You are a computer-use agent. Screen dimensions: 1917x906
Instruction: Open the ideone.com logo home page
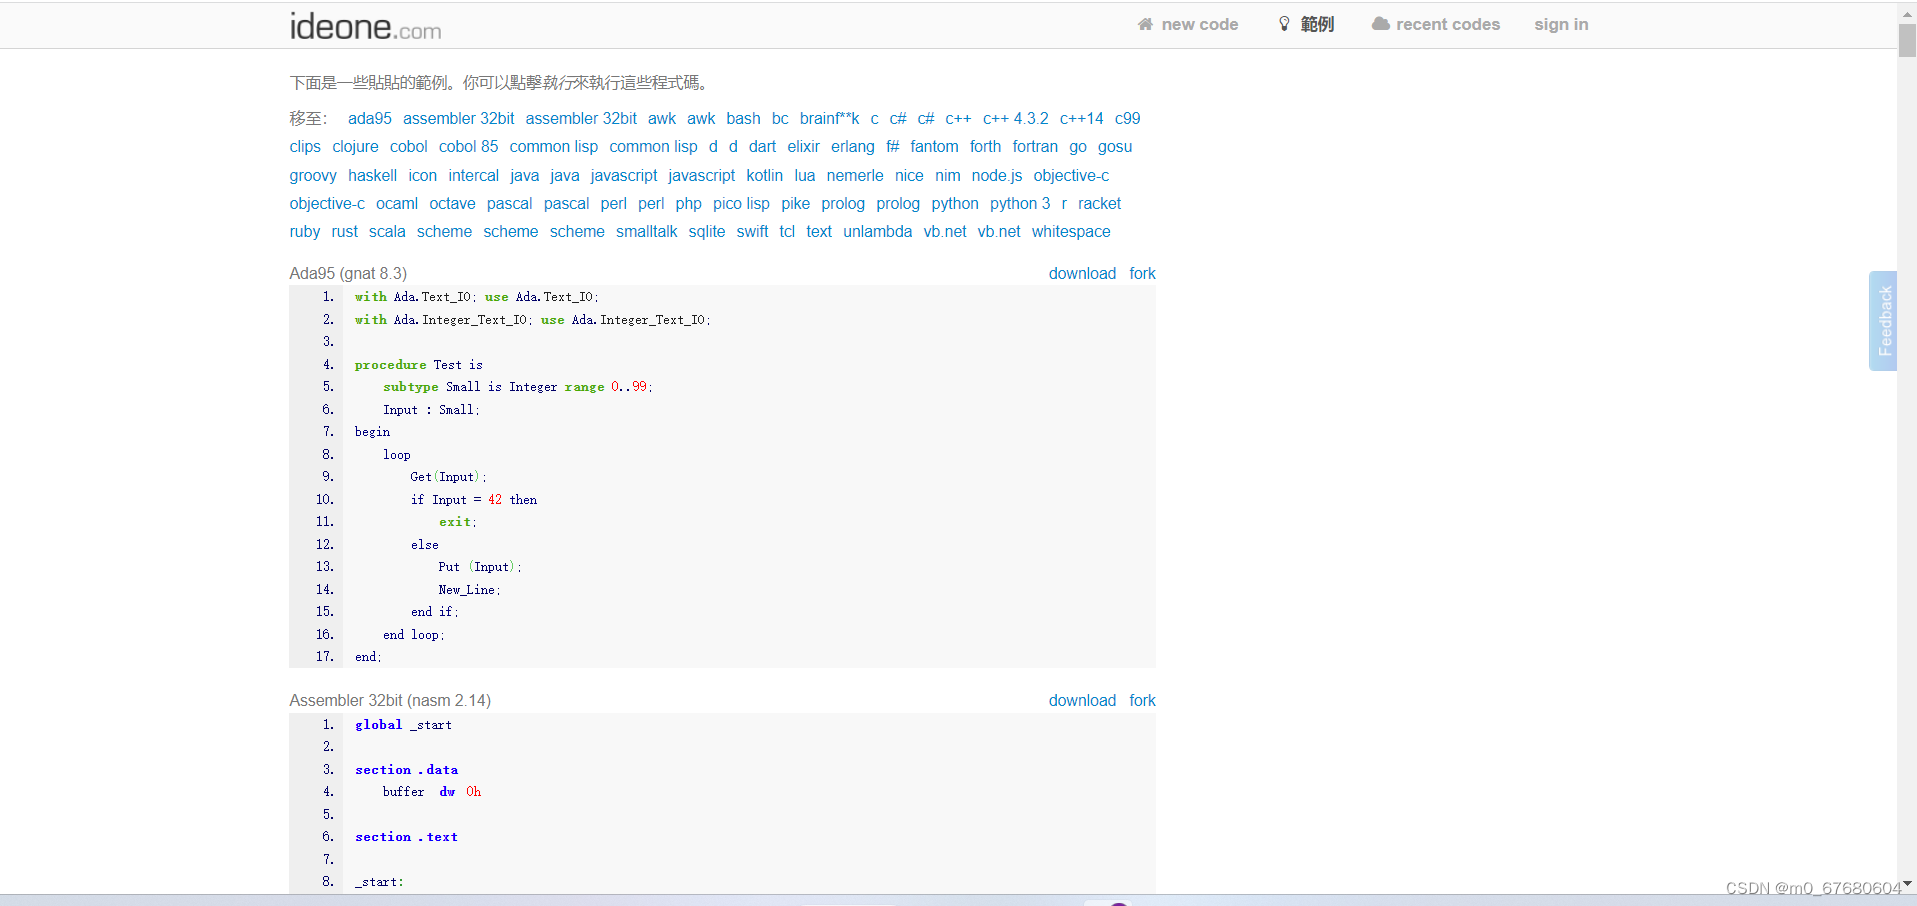tap(365, 26)
